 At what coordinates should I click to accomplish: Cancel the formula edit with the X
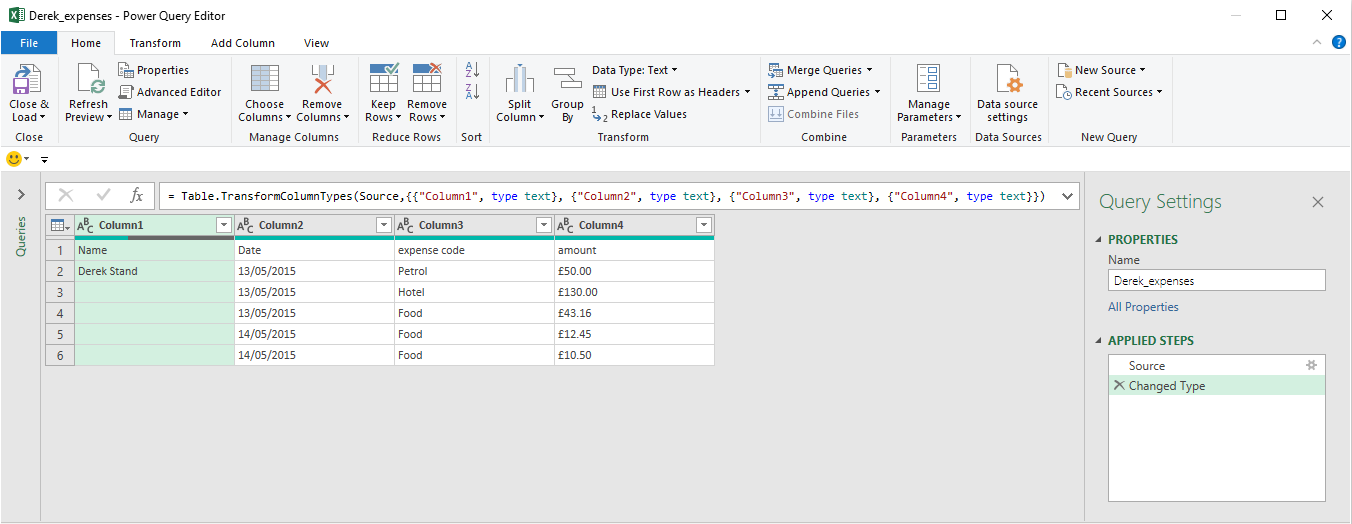(66, 196)
